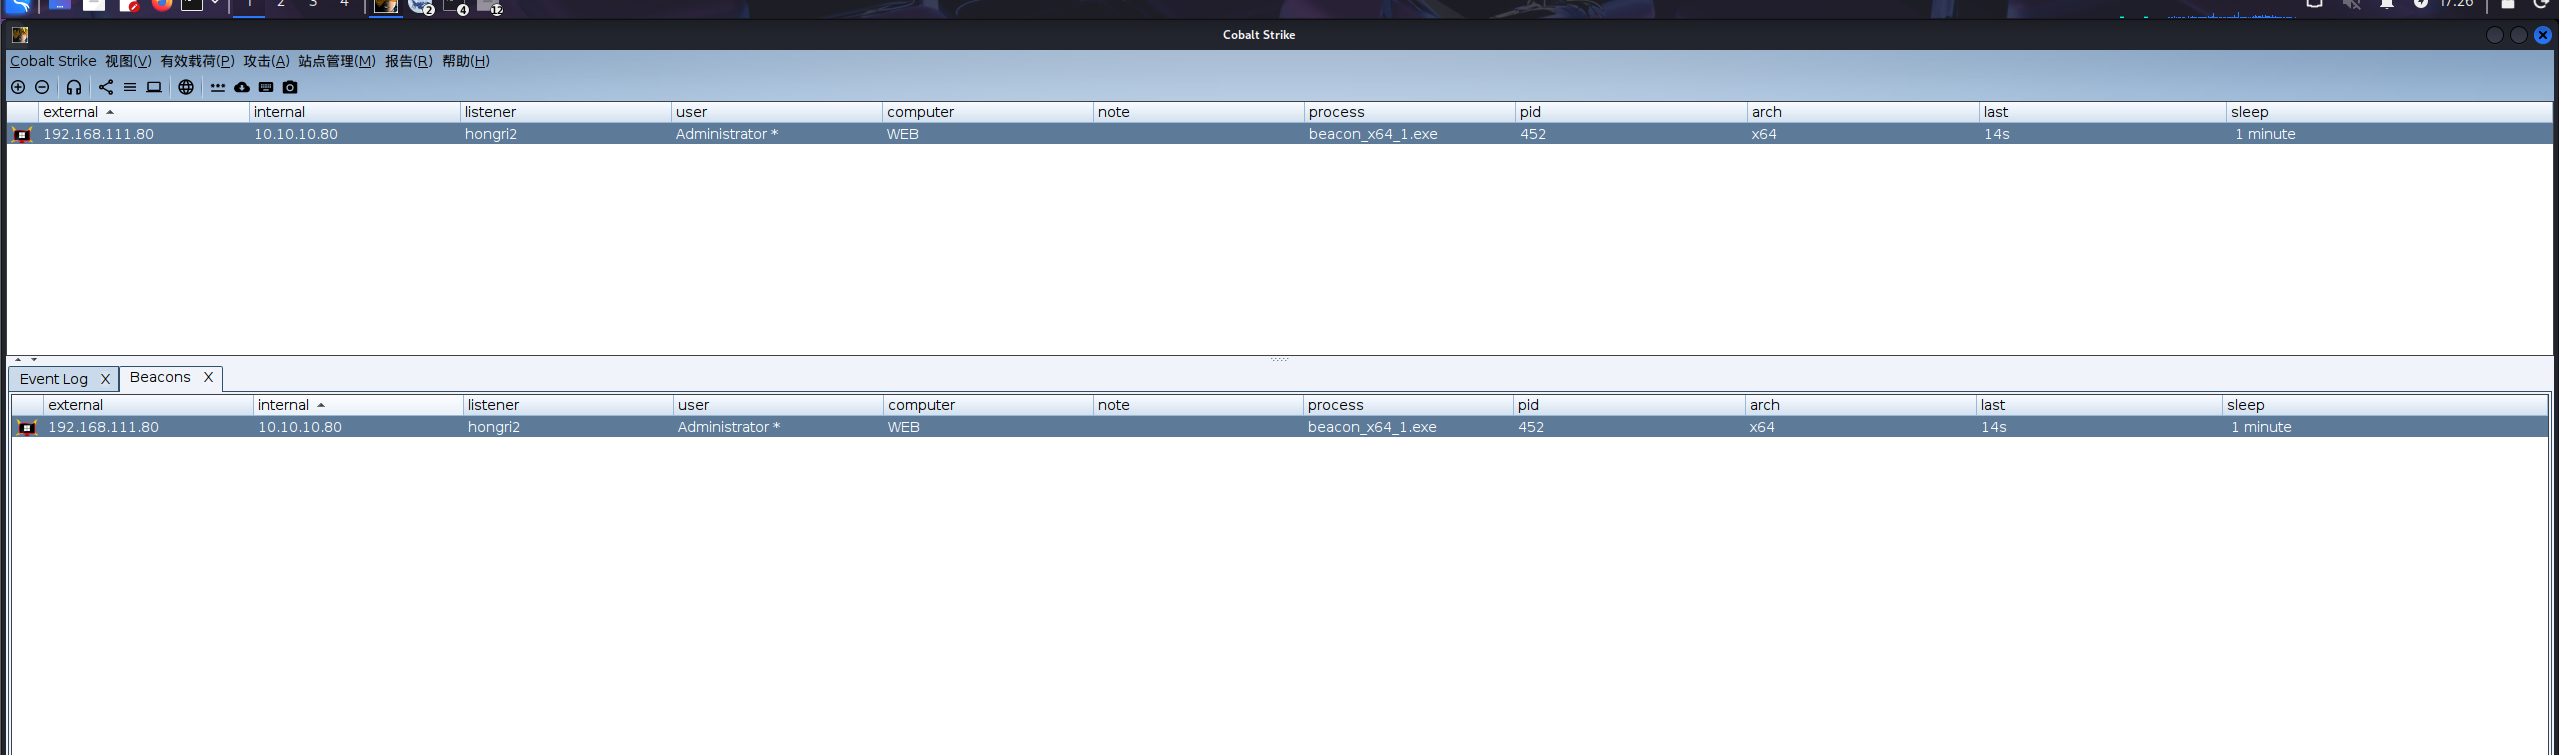Switch to workspace 2 in panel

pyautogui.click(x=281, y=5)
